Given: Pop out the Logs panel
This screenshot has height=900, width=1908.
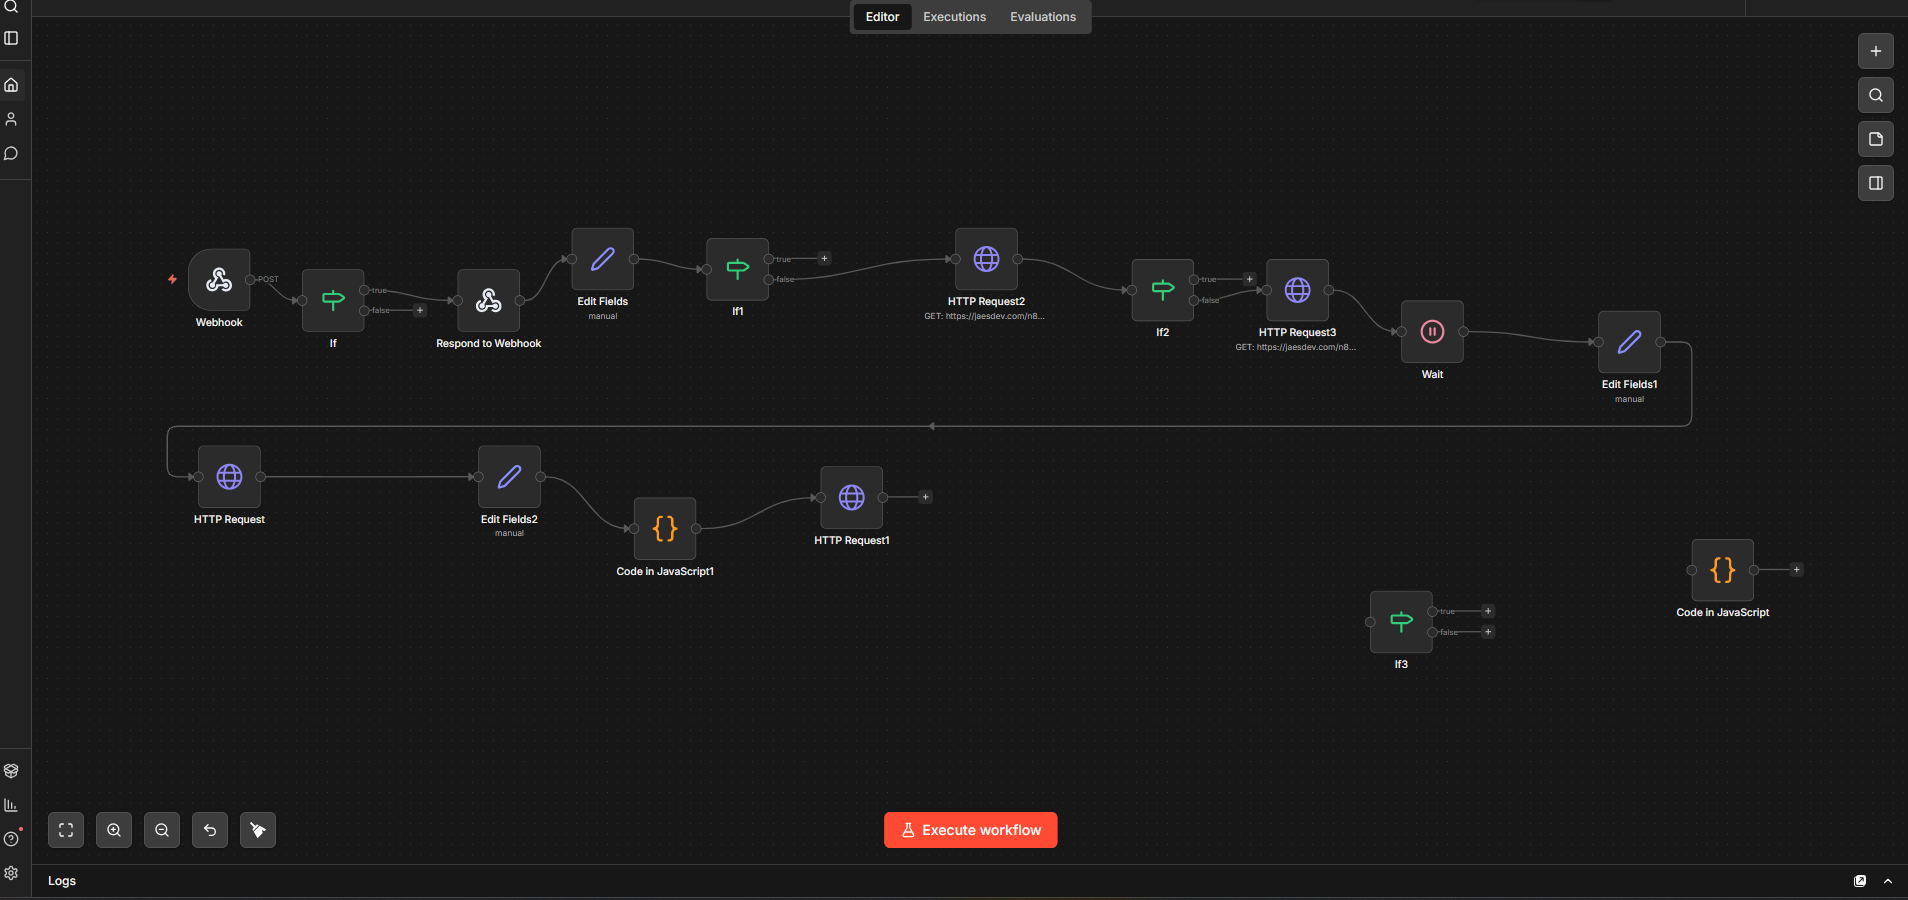Looking at the screenshot, I should (1860, 881).
